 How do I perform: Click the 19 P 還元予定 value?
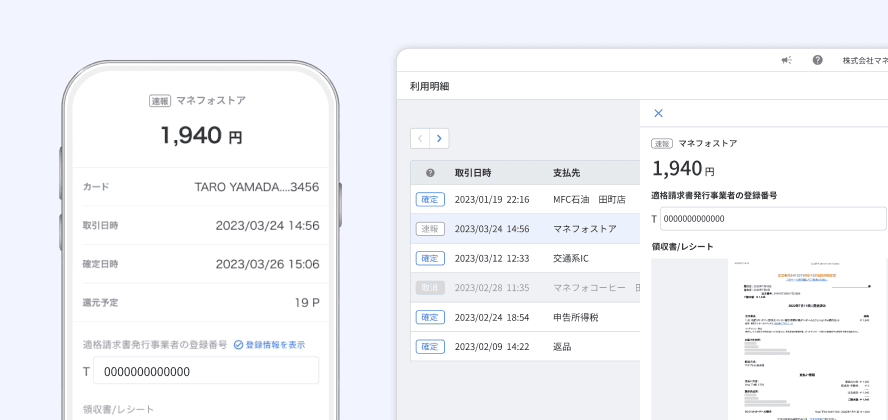307,302
